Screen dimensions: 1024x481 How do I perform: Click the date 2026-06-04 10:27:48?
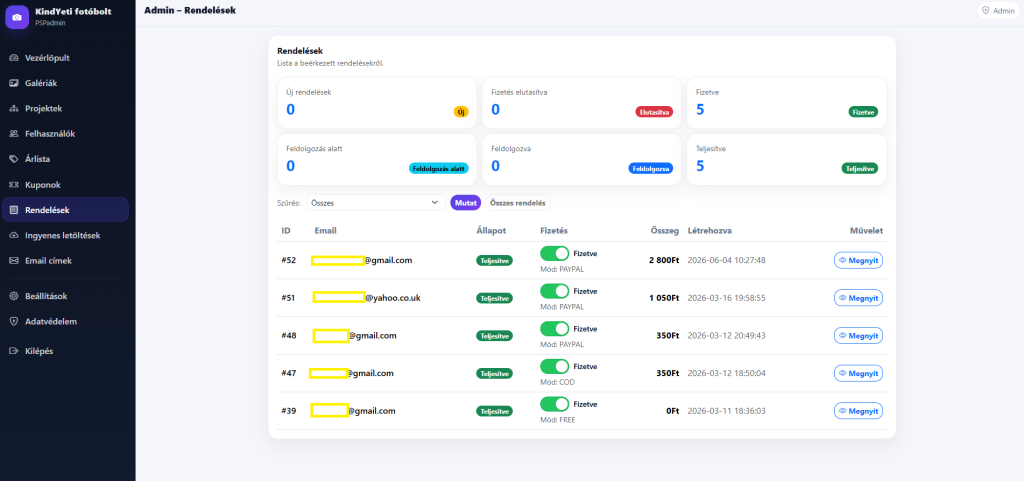pyautogui.click(x=726, y=260)
